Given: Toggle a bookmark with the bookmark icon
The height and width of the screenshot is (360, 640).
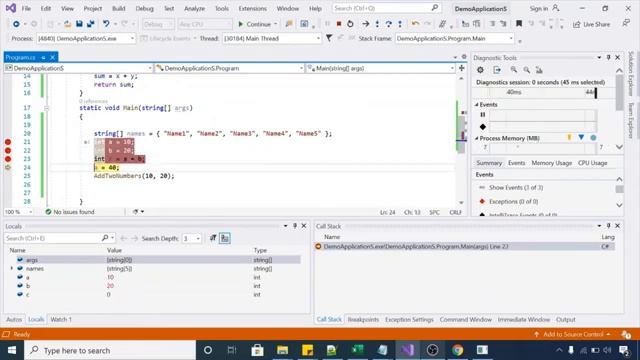Looking at the screenshot, I should click(519, 24).
